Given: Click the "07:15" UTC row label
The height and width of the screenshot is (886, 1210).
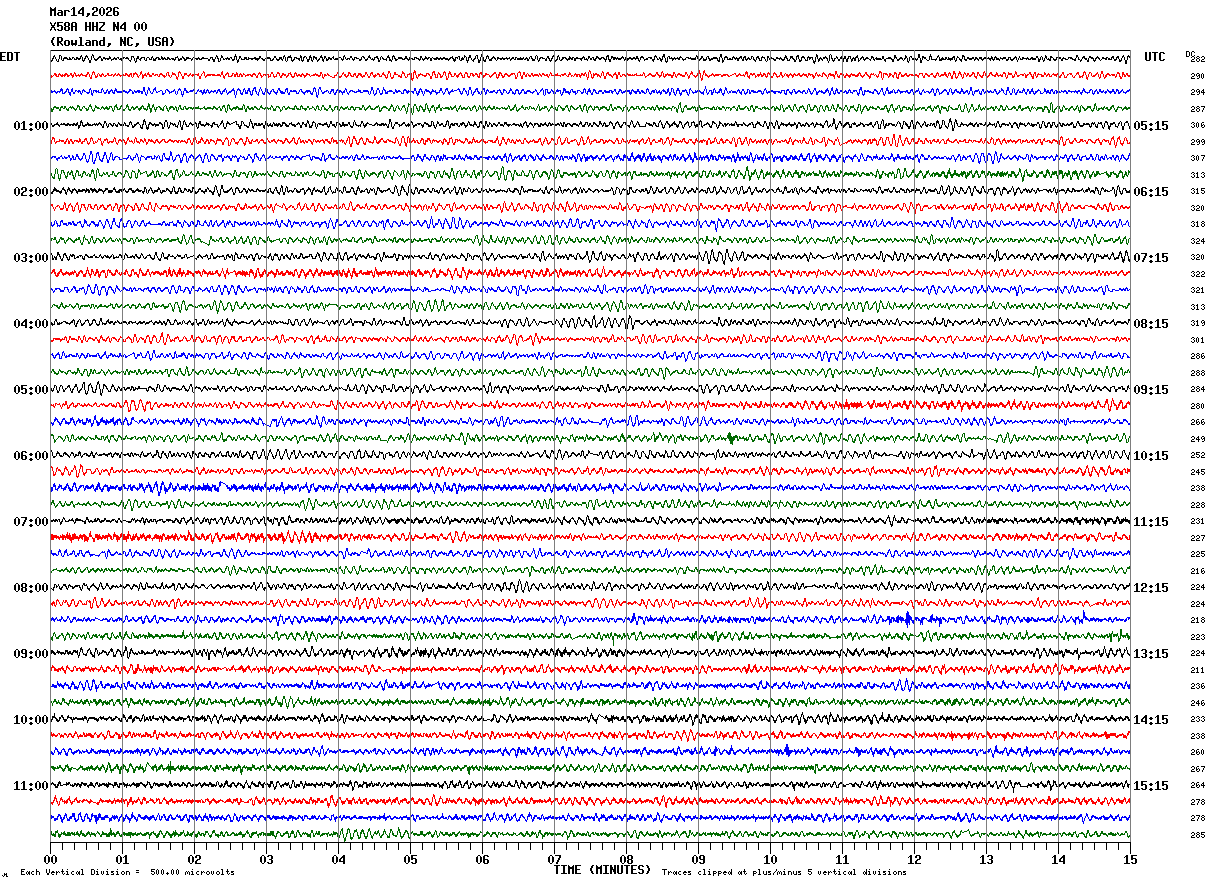Looking at the screenshot, I should point(1151,258).
